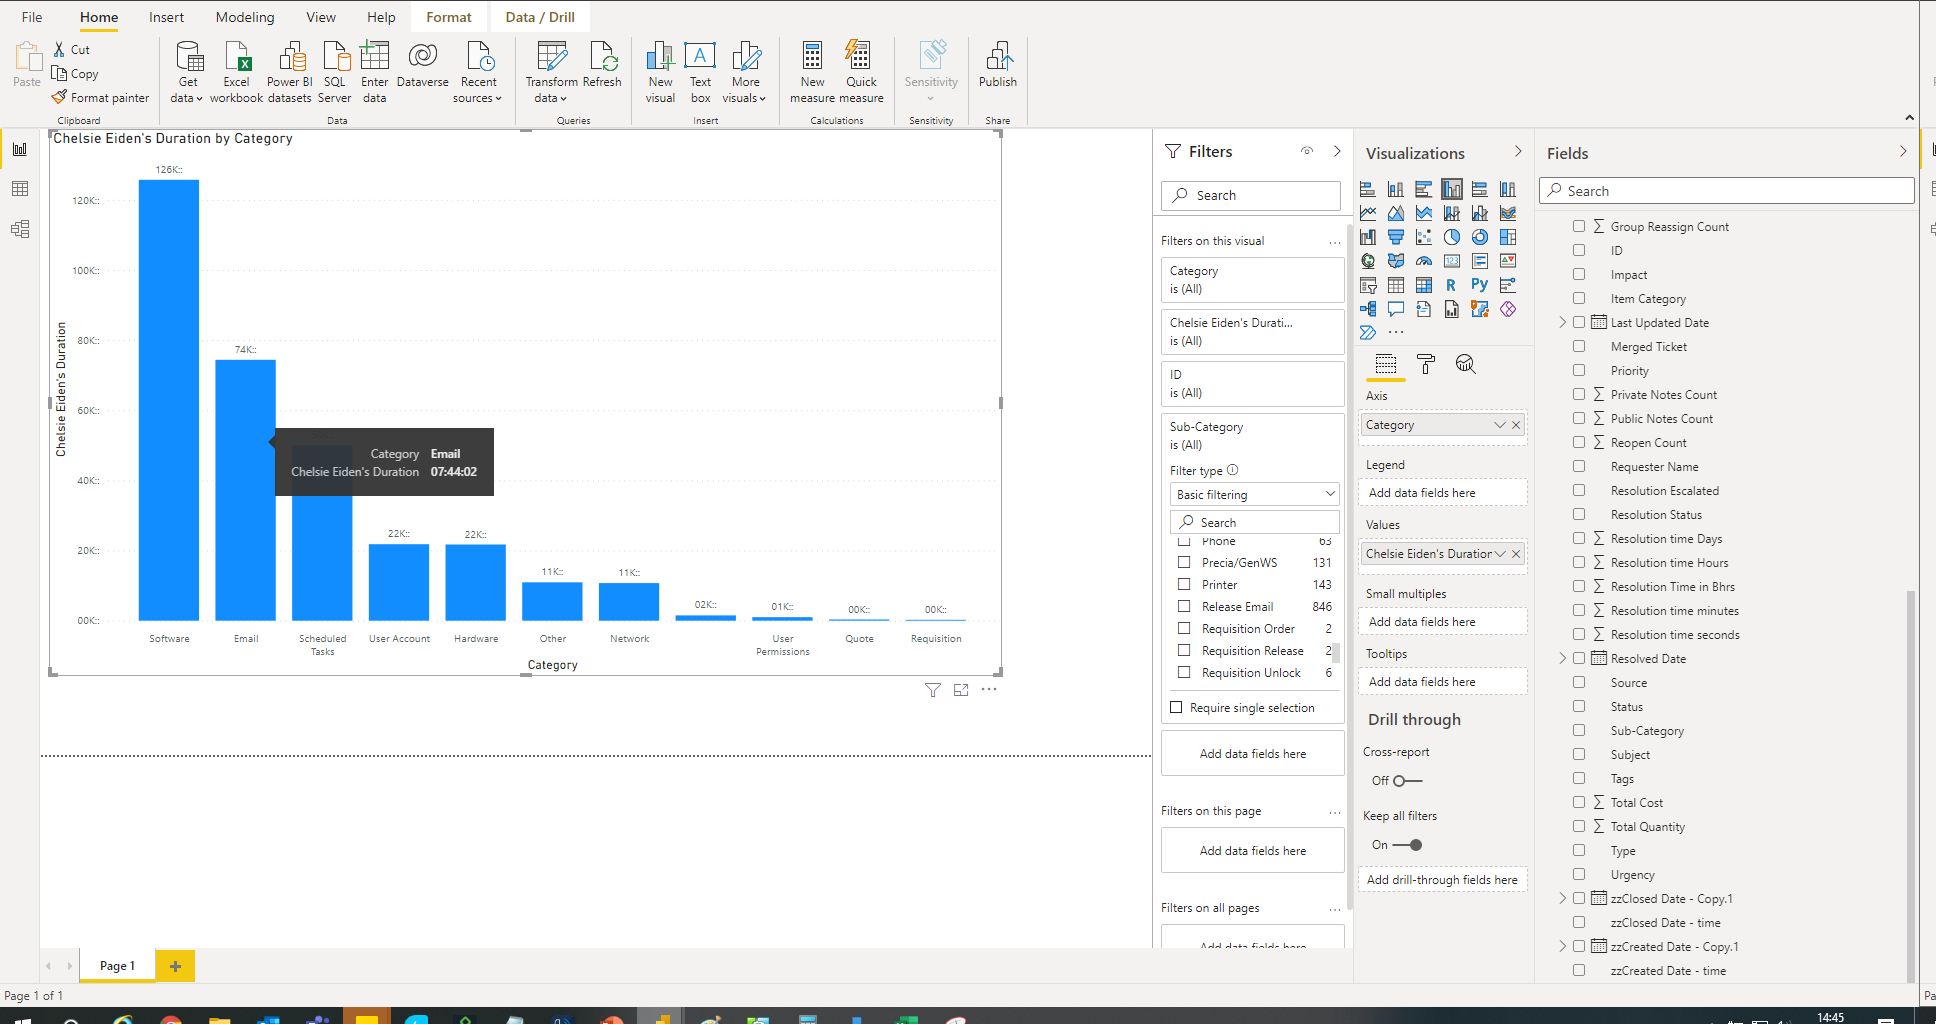Open the Format paint roller pane
The height and width of the screenshot is (1024, 1936).
click(1426, 364)
